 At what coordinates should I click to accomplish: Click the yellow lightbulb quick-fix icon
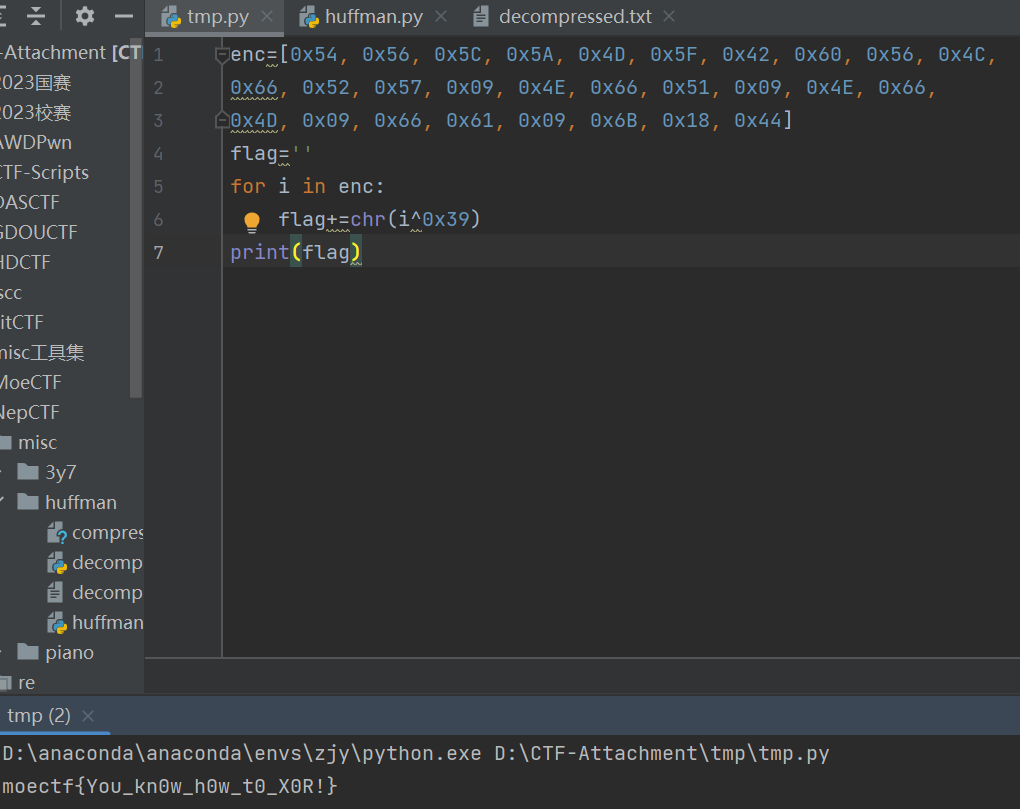(x=252, y=221)
